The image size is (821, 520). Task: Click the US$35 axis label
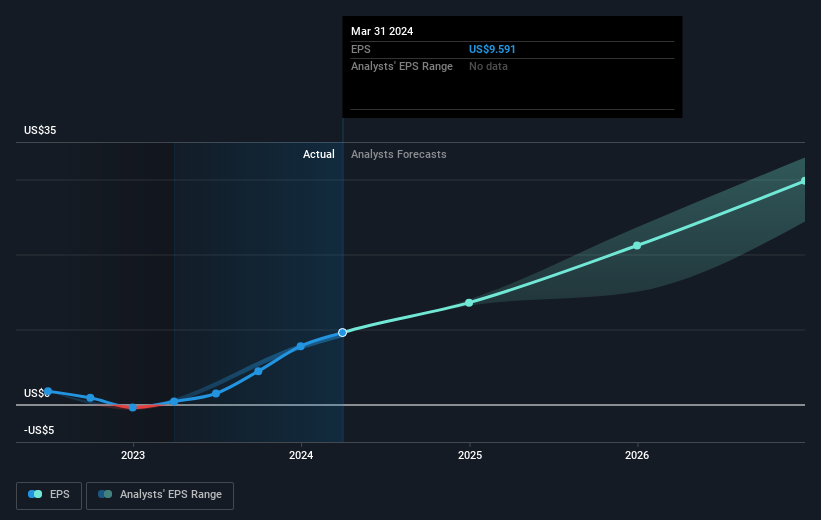(40, 130)
